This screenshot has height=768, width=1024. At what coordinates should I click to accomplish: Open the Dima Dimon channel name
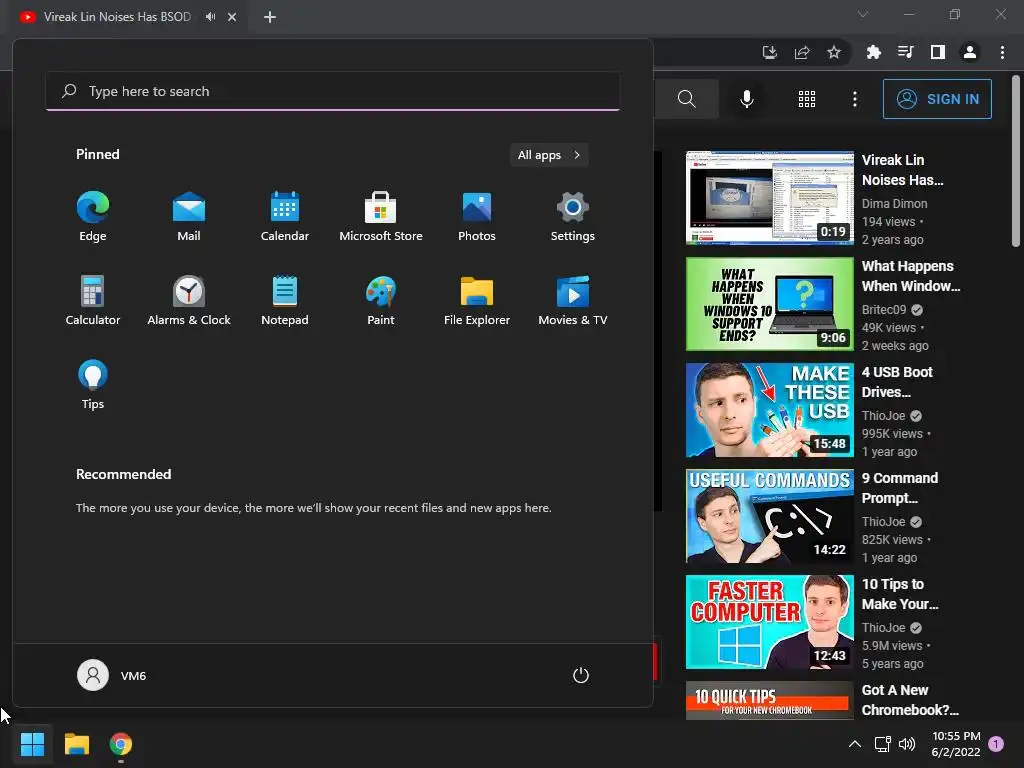(894, 204)
